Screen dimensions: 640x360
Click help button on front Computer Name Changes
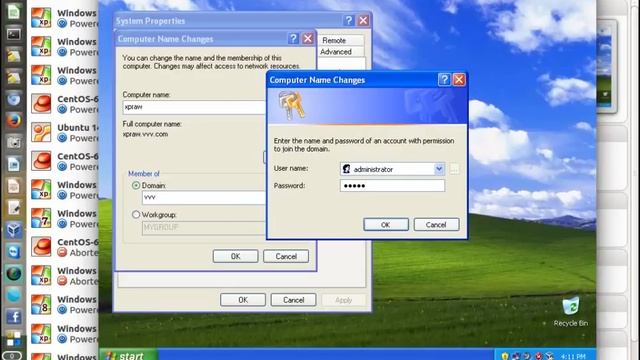444,80
